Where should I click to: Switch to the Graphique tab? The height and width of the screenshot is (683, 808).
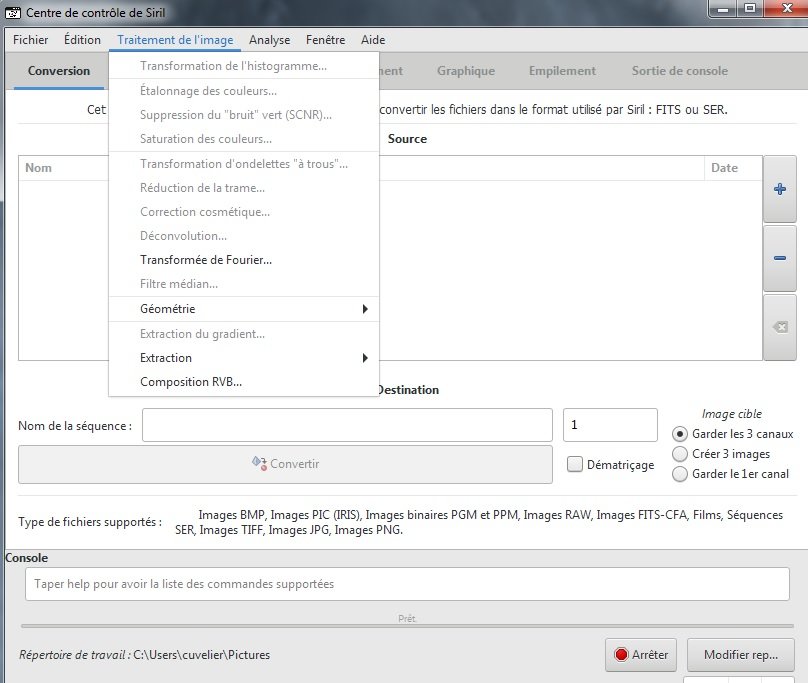point(466,71)
